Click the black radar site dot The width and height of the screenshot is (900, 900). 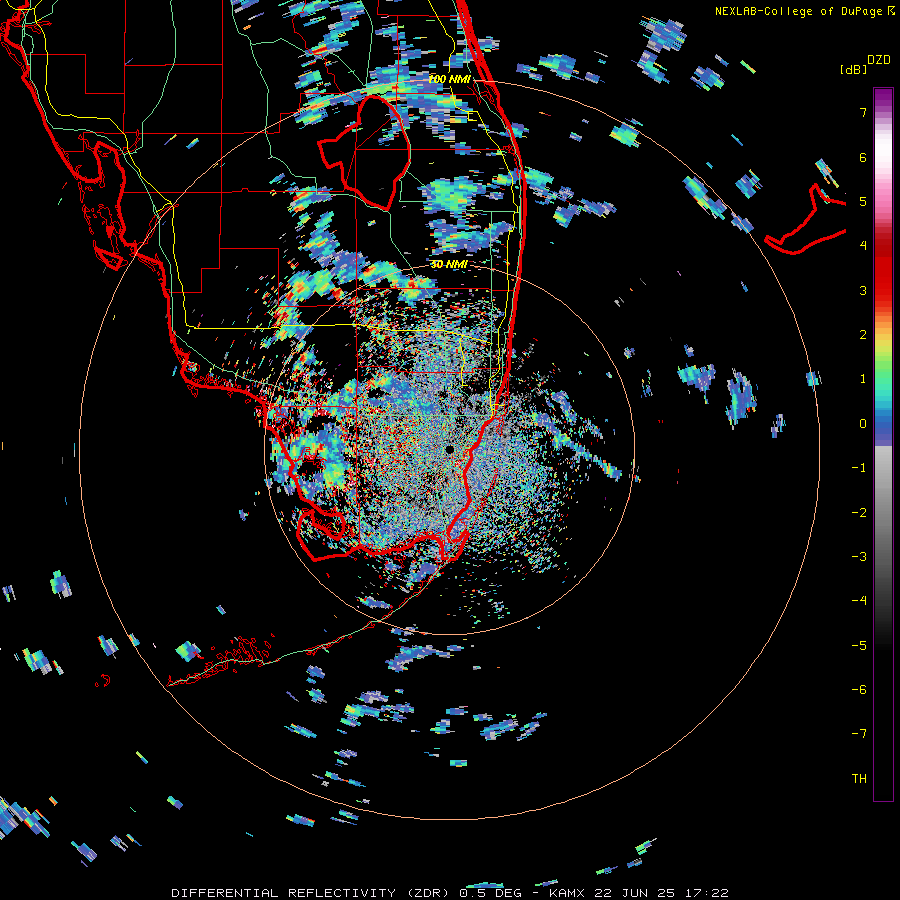tap(449, 449)
